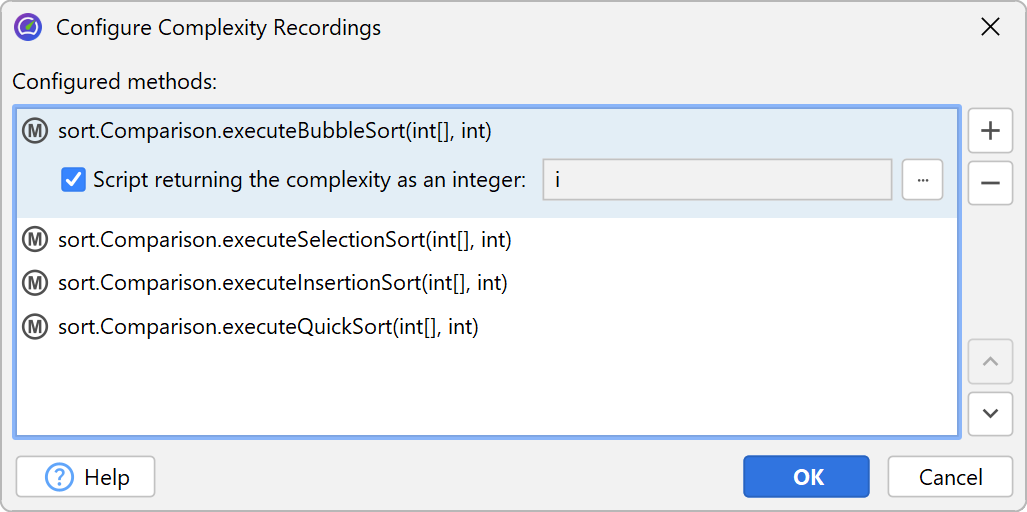
Task: Close the Configure Complexity Recordings dialog
Action: (x=990, y=27)
